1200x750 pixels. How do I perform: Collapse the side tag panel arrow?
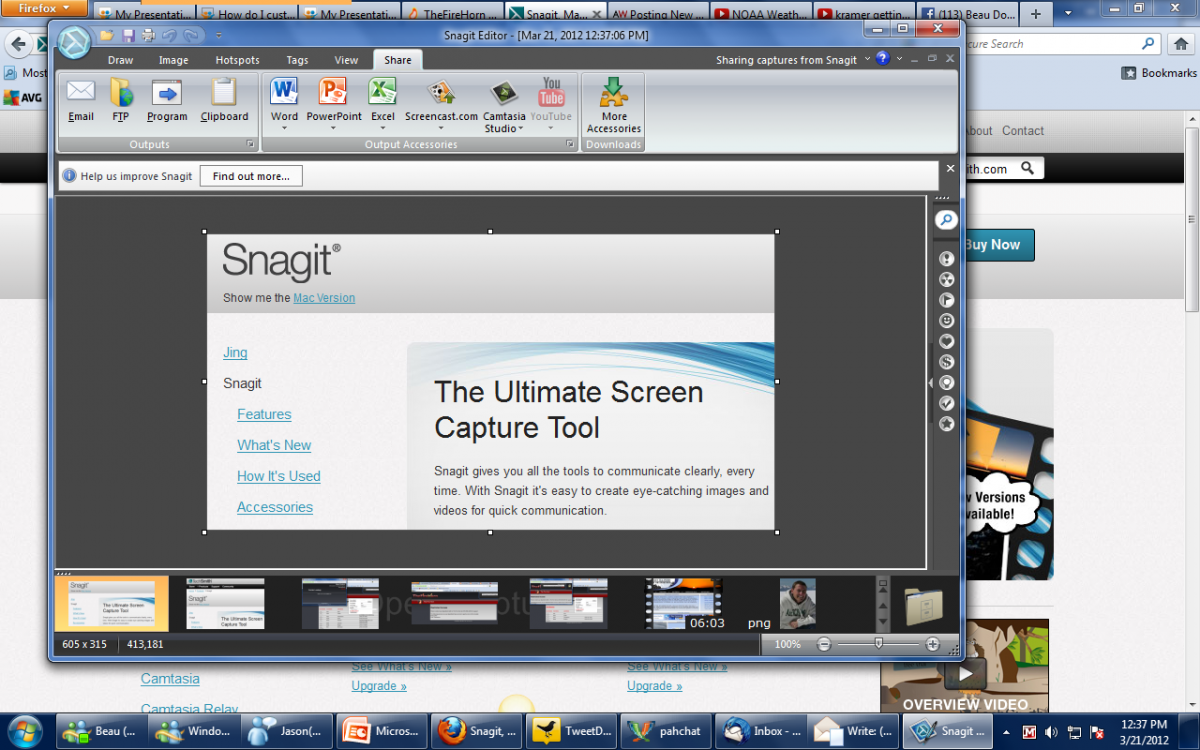pos(932,382)
